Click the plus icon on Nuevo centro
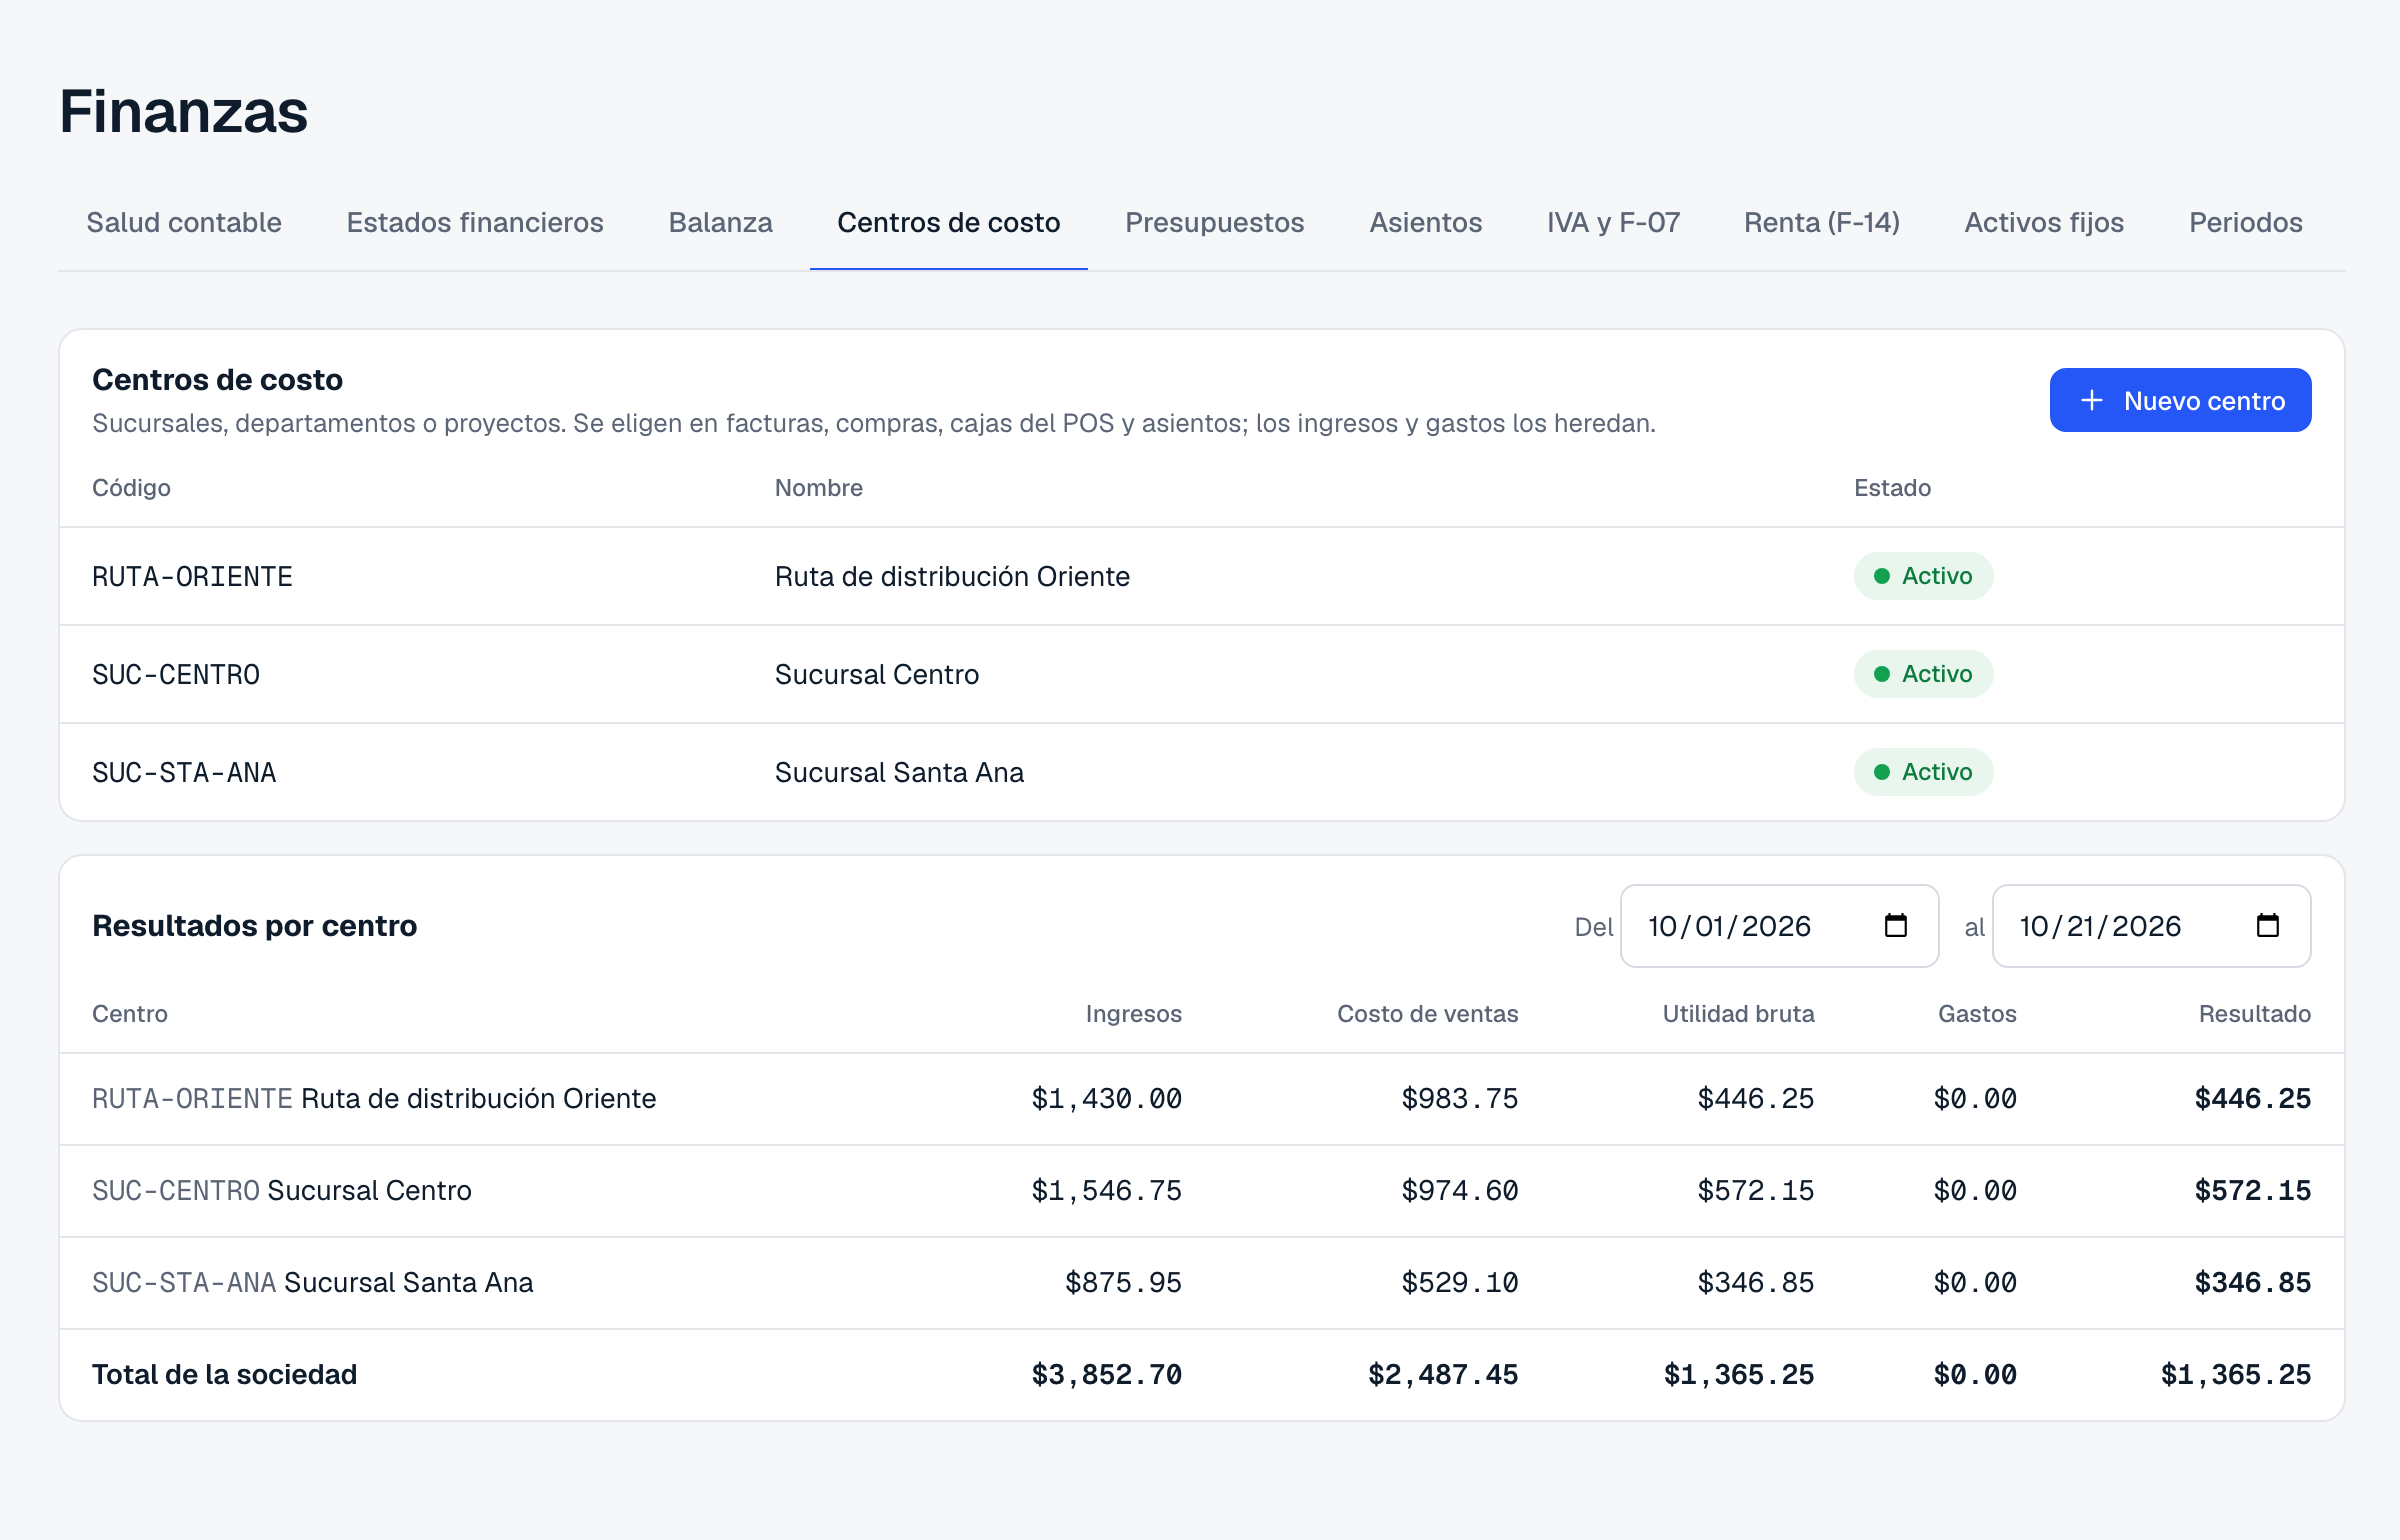 pyautogui.click(x=2091, y=401)
